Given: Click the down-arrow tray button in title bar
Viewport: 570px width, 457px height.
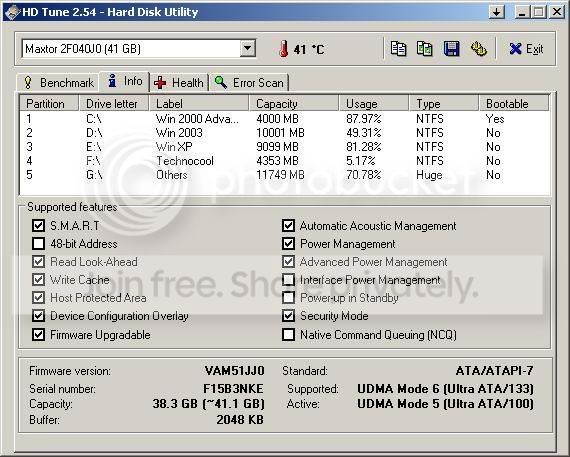Looking at the screenshot, I should pos(497,12).
